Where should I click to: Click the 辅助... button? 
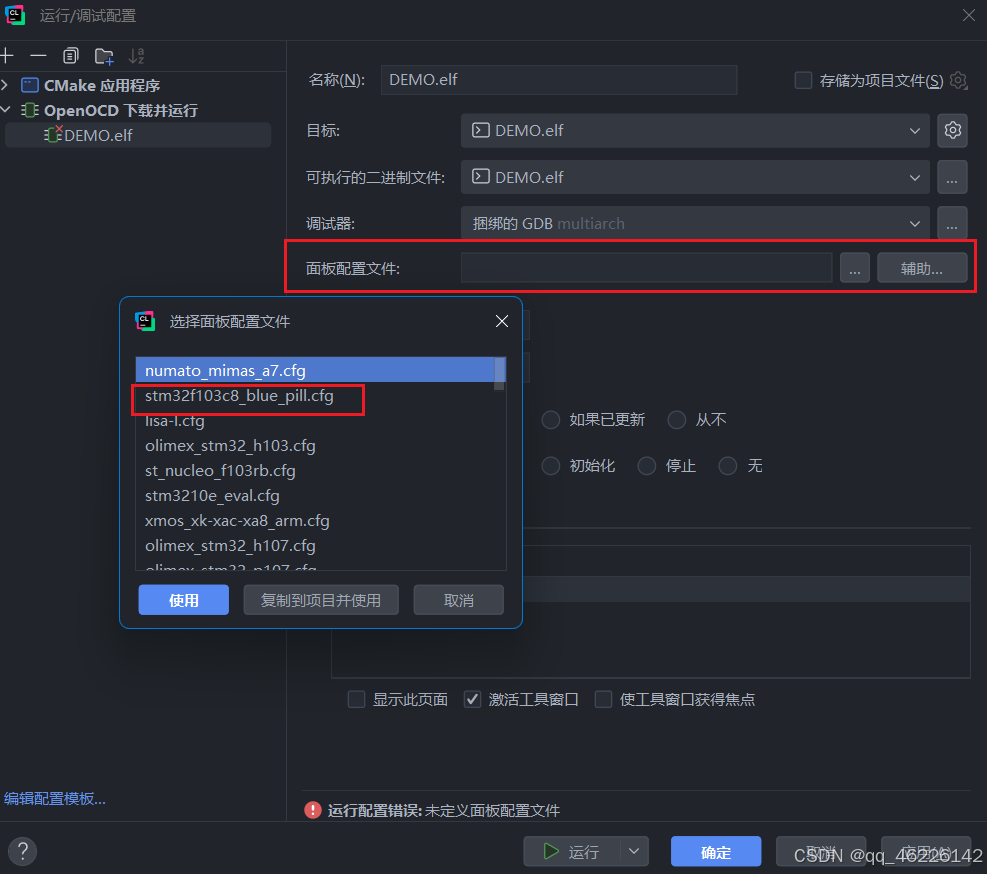[x=922, y=268]
